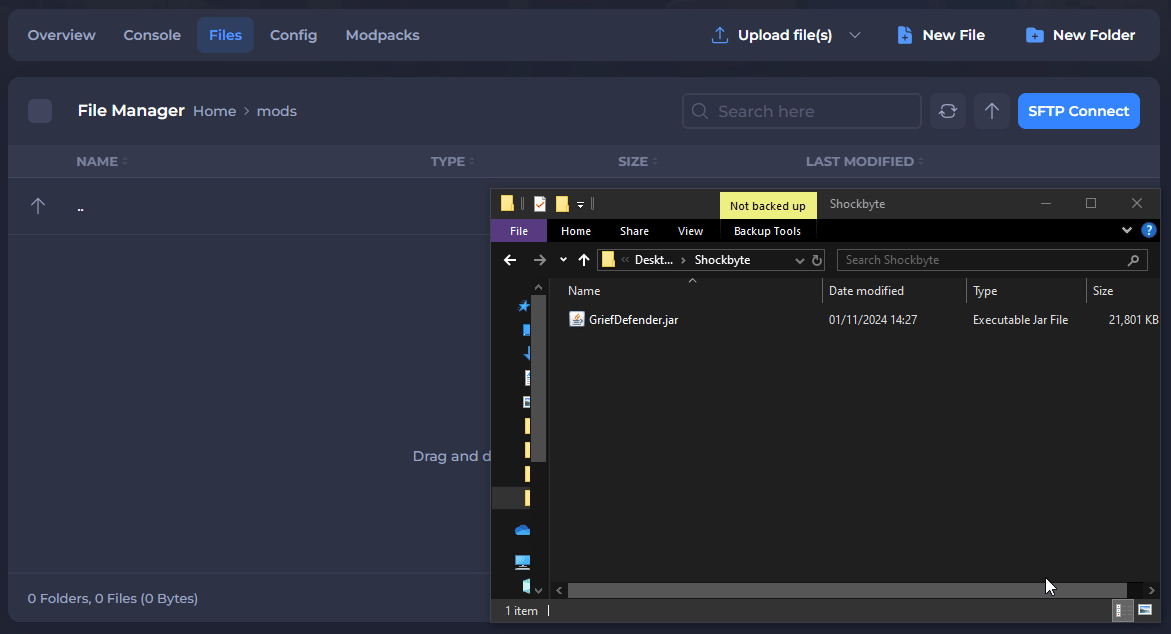Click the New folder quick access icon in Explorer

pos(562,203)
